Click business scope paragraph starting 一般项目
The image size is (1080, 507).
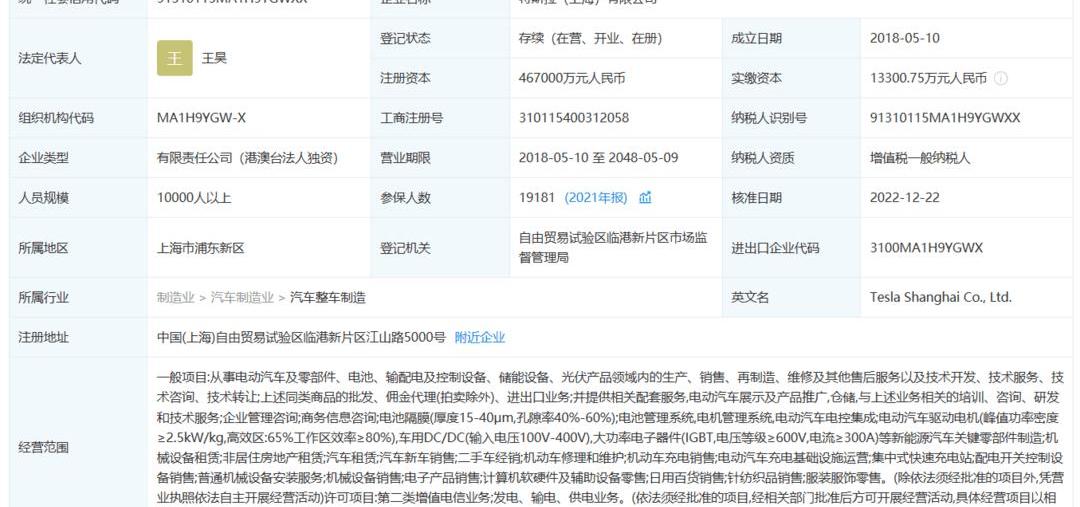pyautogui.click(x=611, y=438)
